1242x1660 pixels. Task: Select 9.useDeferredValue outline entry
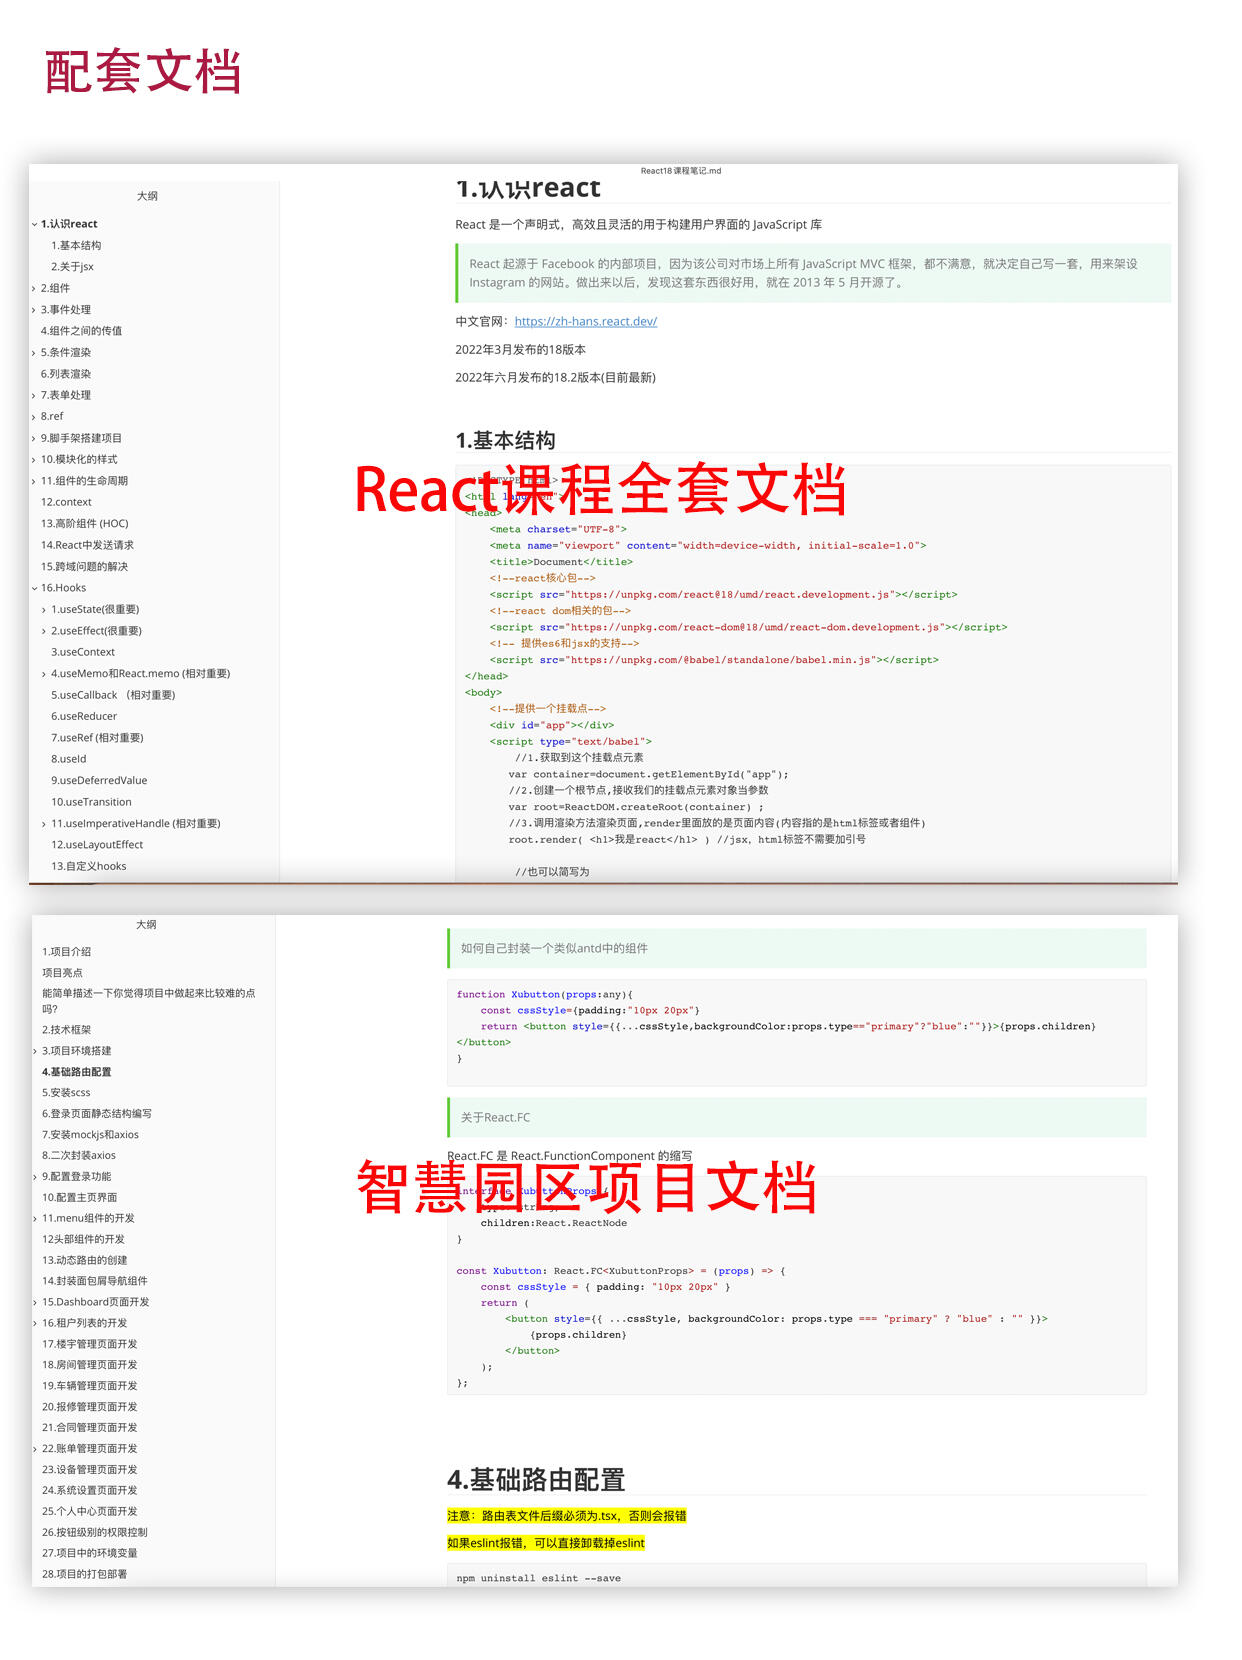tap(99, 781)
